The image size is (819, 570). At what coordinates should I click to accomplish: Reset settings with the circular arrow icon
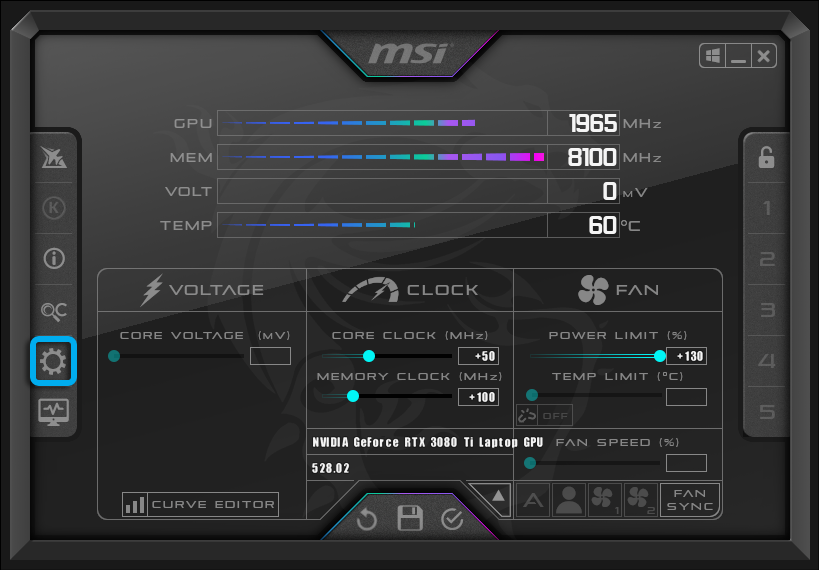coord(367,519)
